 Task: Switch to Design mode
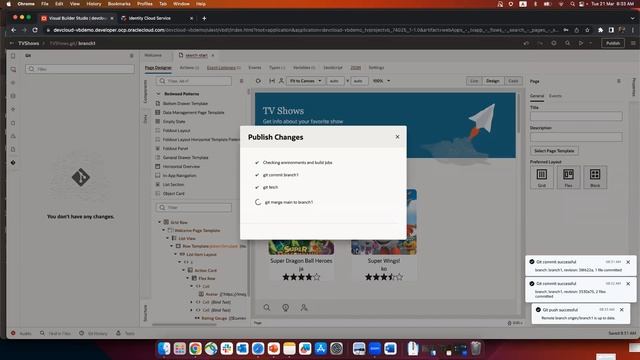coord(492,81)
